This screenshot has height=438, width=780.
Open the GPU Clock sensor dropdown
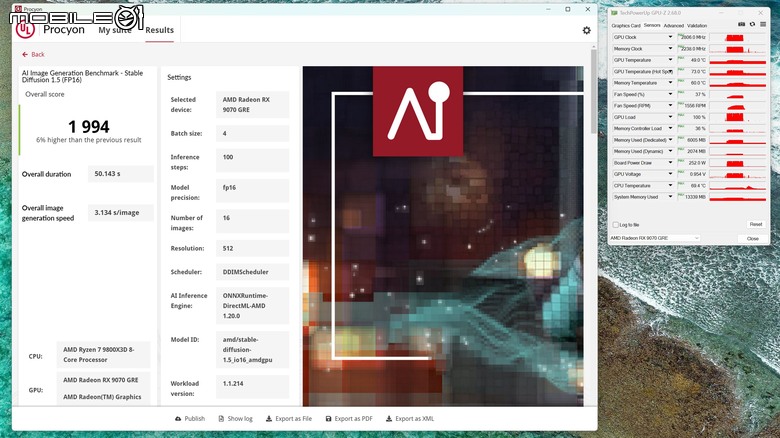(x=670, y=37)
